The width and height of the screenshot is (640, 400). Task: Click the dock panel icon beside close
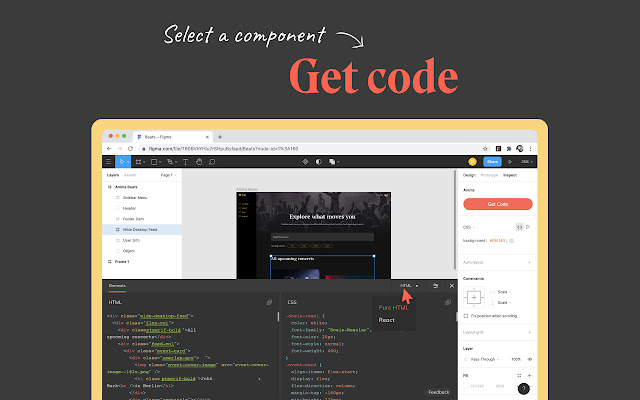coord(436,286)
